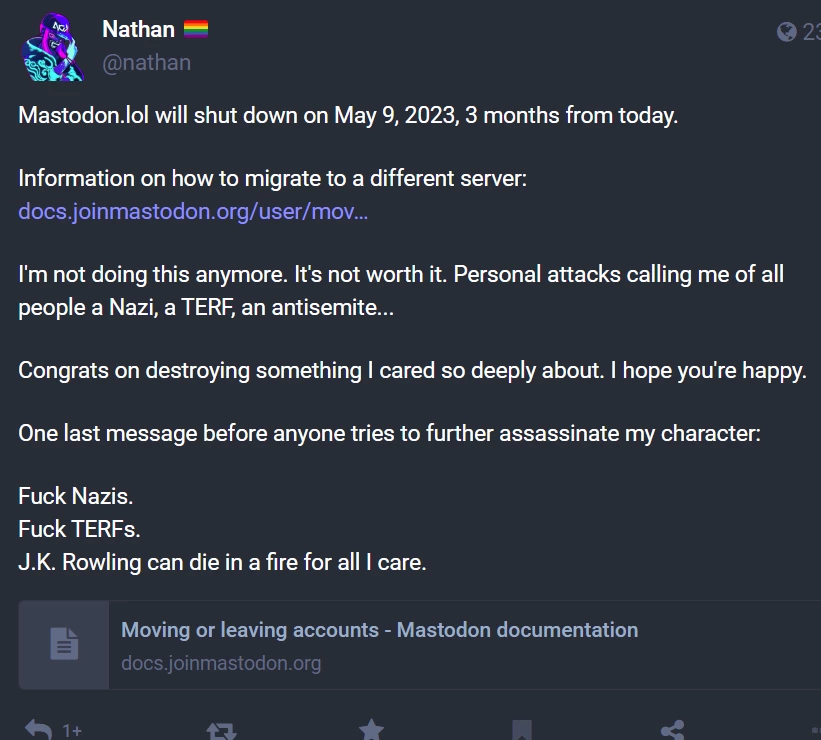
Task: Click the 'Congrats on destroying something' paragraph
Action: click(412, 370)
